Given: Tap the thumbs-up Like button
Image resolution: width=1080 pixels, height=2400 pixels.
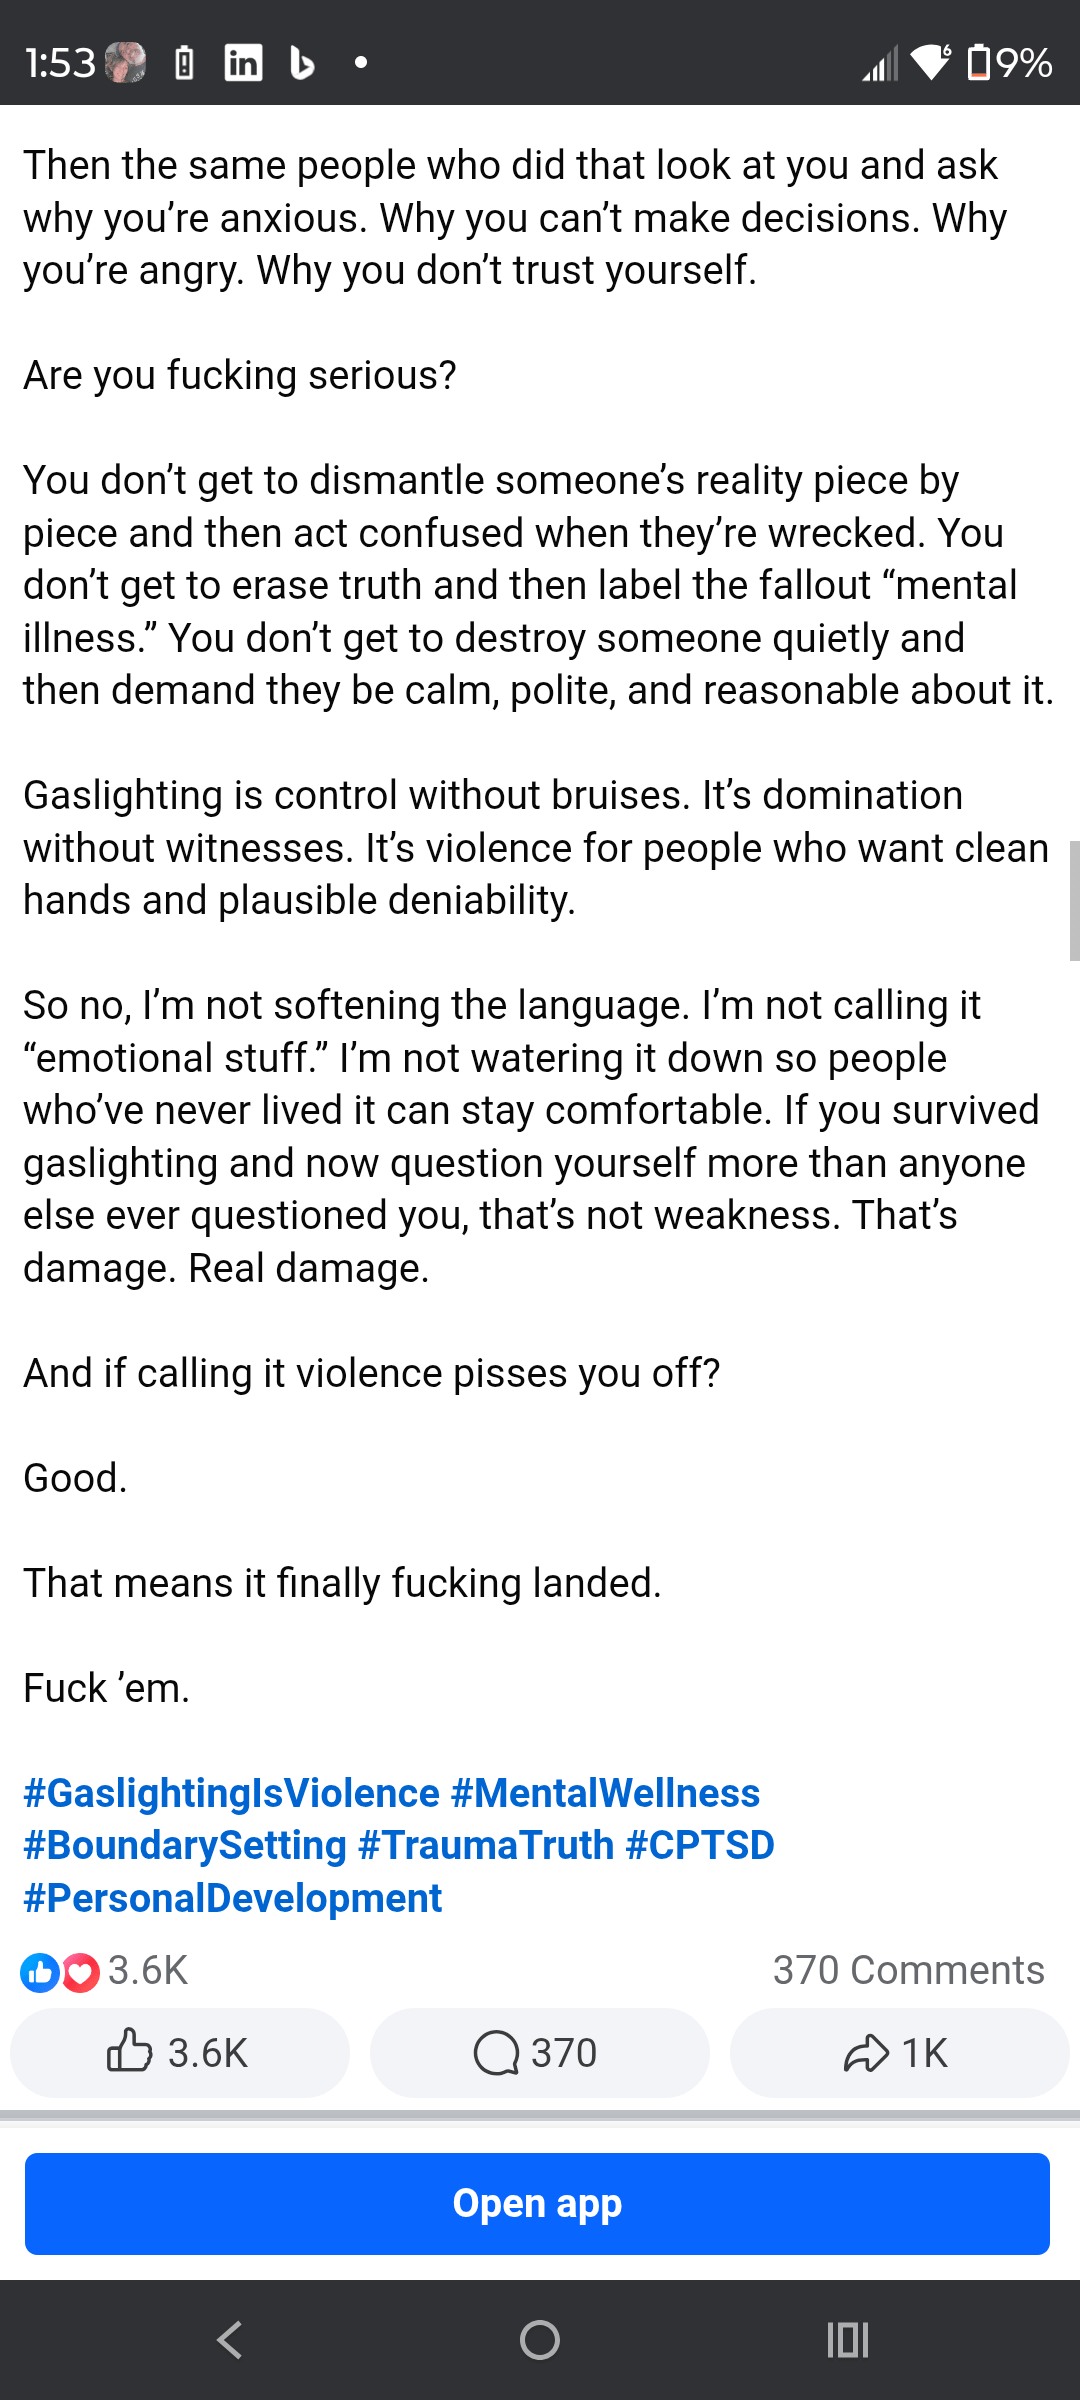Looking at the screenshot, I should [179, 2053].
